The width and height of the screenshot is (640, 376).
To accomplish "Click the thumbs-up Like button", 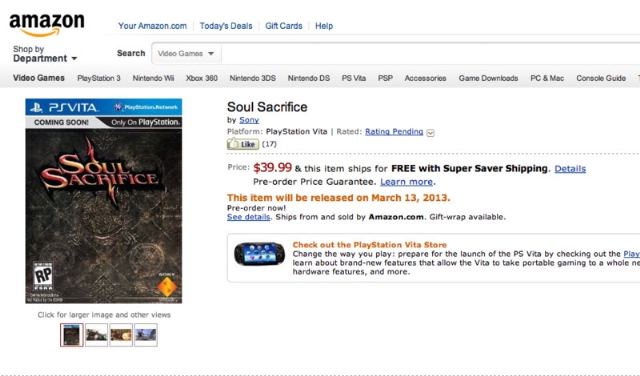I will click(x=243, y=144).
